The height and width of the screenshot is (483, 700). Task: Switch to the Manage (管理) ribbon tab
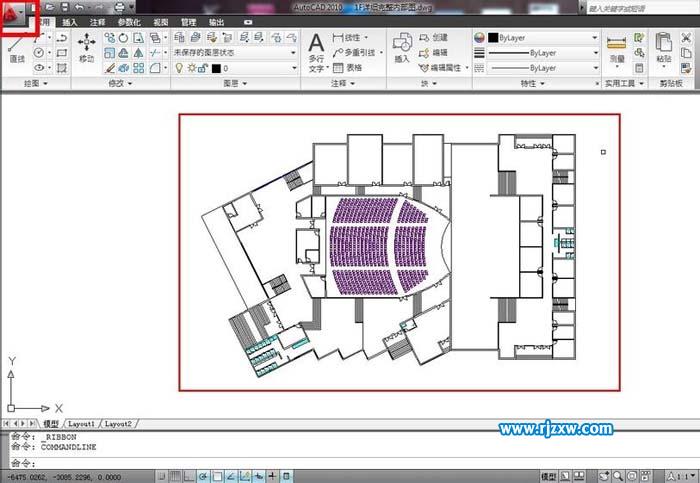[188, 22]
